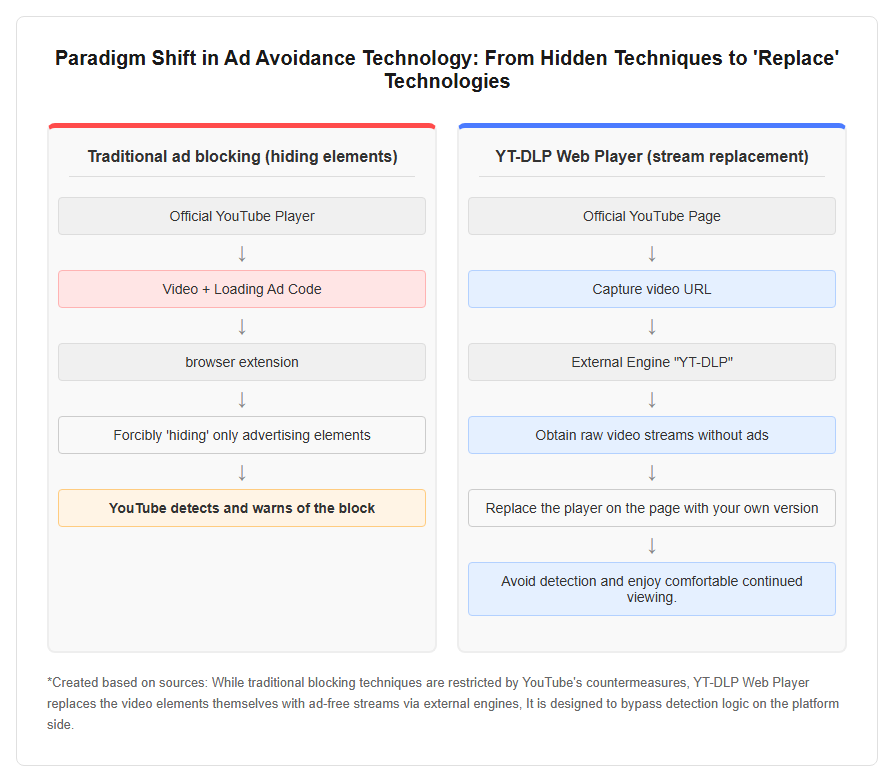The height and width of the screenshot is (782, 894).
Task: Click arrow above 'Avoid detection' box
Action: (652, 545)
